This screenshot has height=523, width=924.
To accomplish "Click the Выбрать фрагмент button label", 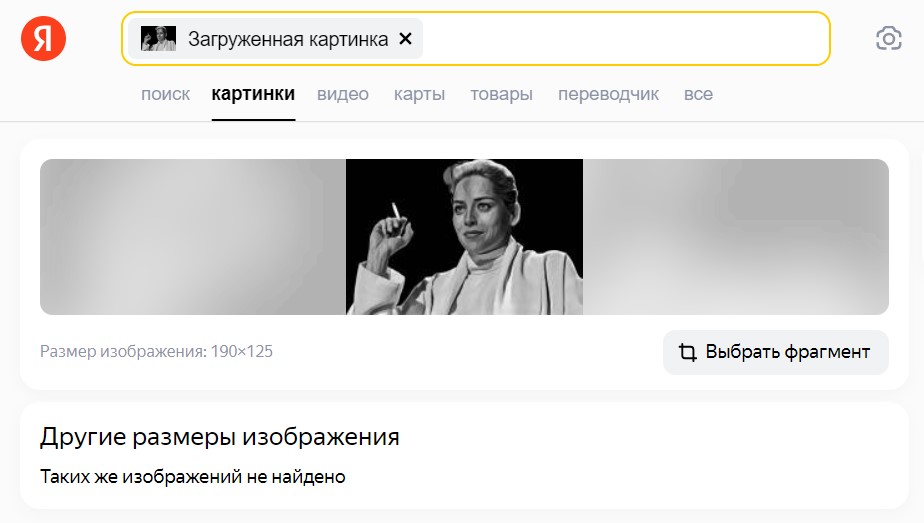I will pos(788,352).
